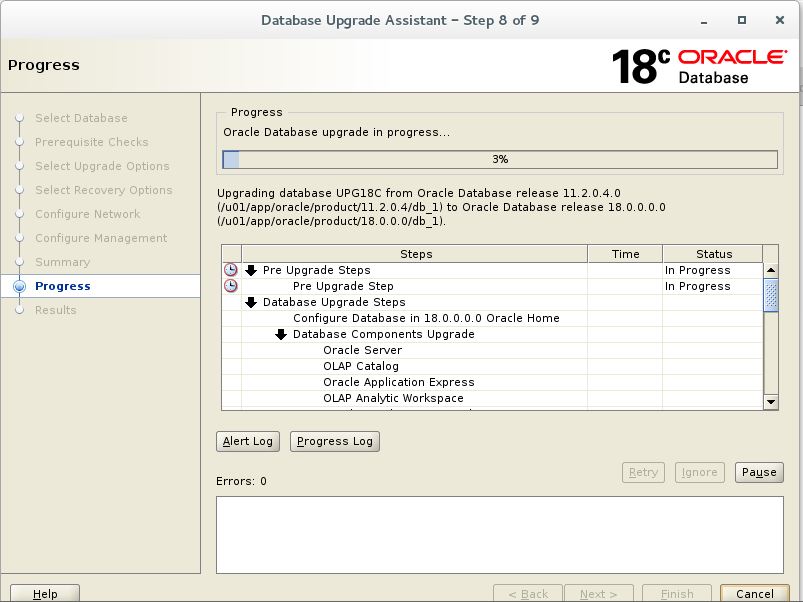This screenshot has width=803, height=602.
Task: Select the Progress wizard step
Action: 62,286
